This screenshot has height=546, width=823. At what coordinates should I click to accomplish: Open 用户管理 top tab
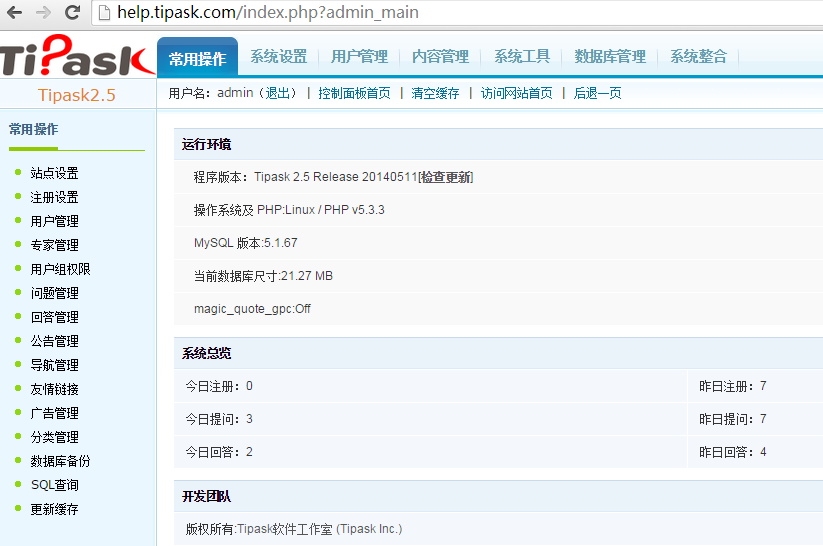coord(360,56)
